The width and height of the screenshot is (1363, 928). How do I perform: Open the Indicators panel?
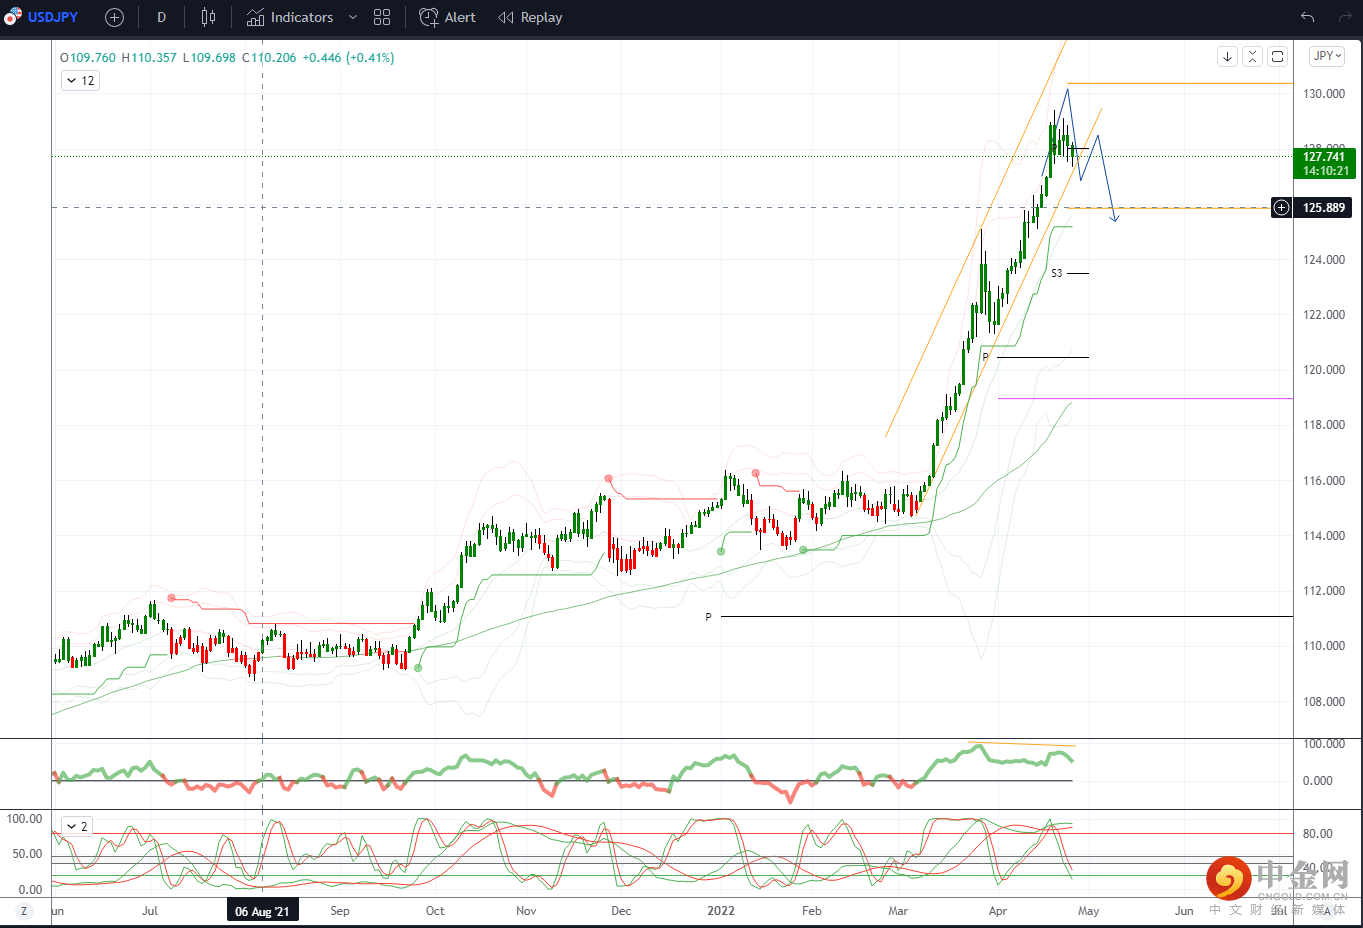pyautogui.click(x=290, y=17)
